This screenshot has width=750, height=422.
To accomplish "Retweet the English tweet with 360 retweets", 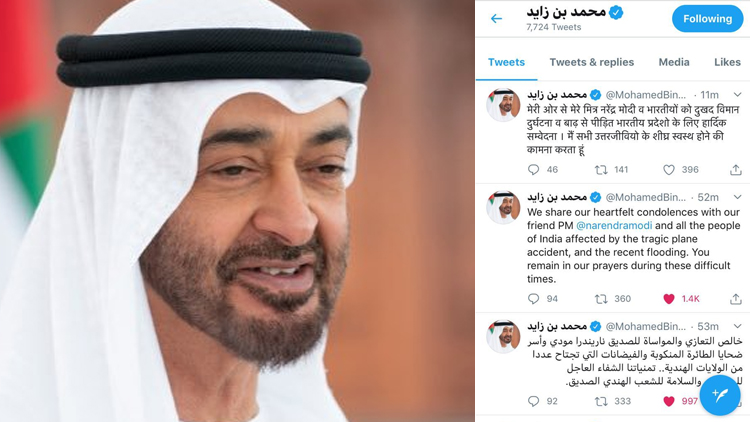I will pos(601,299).
